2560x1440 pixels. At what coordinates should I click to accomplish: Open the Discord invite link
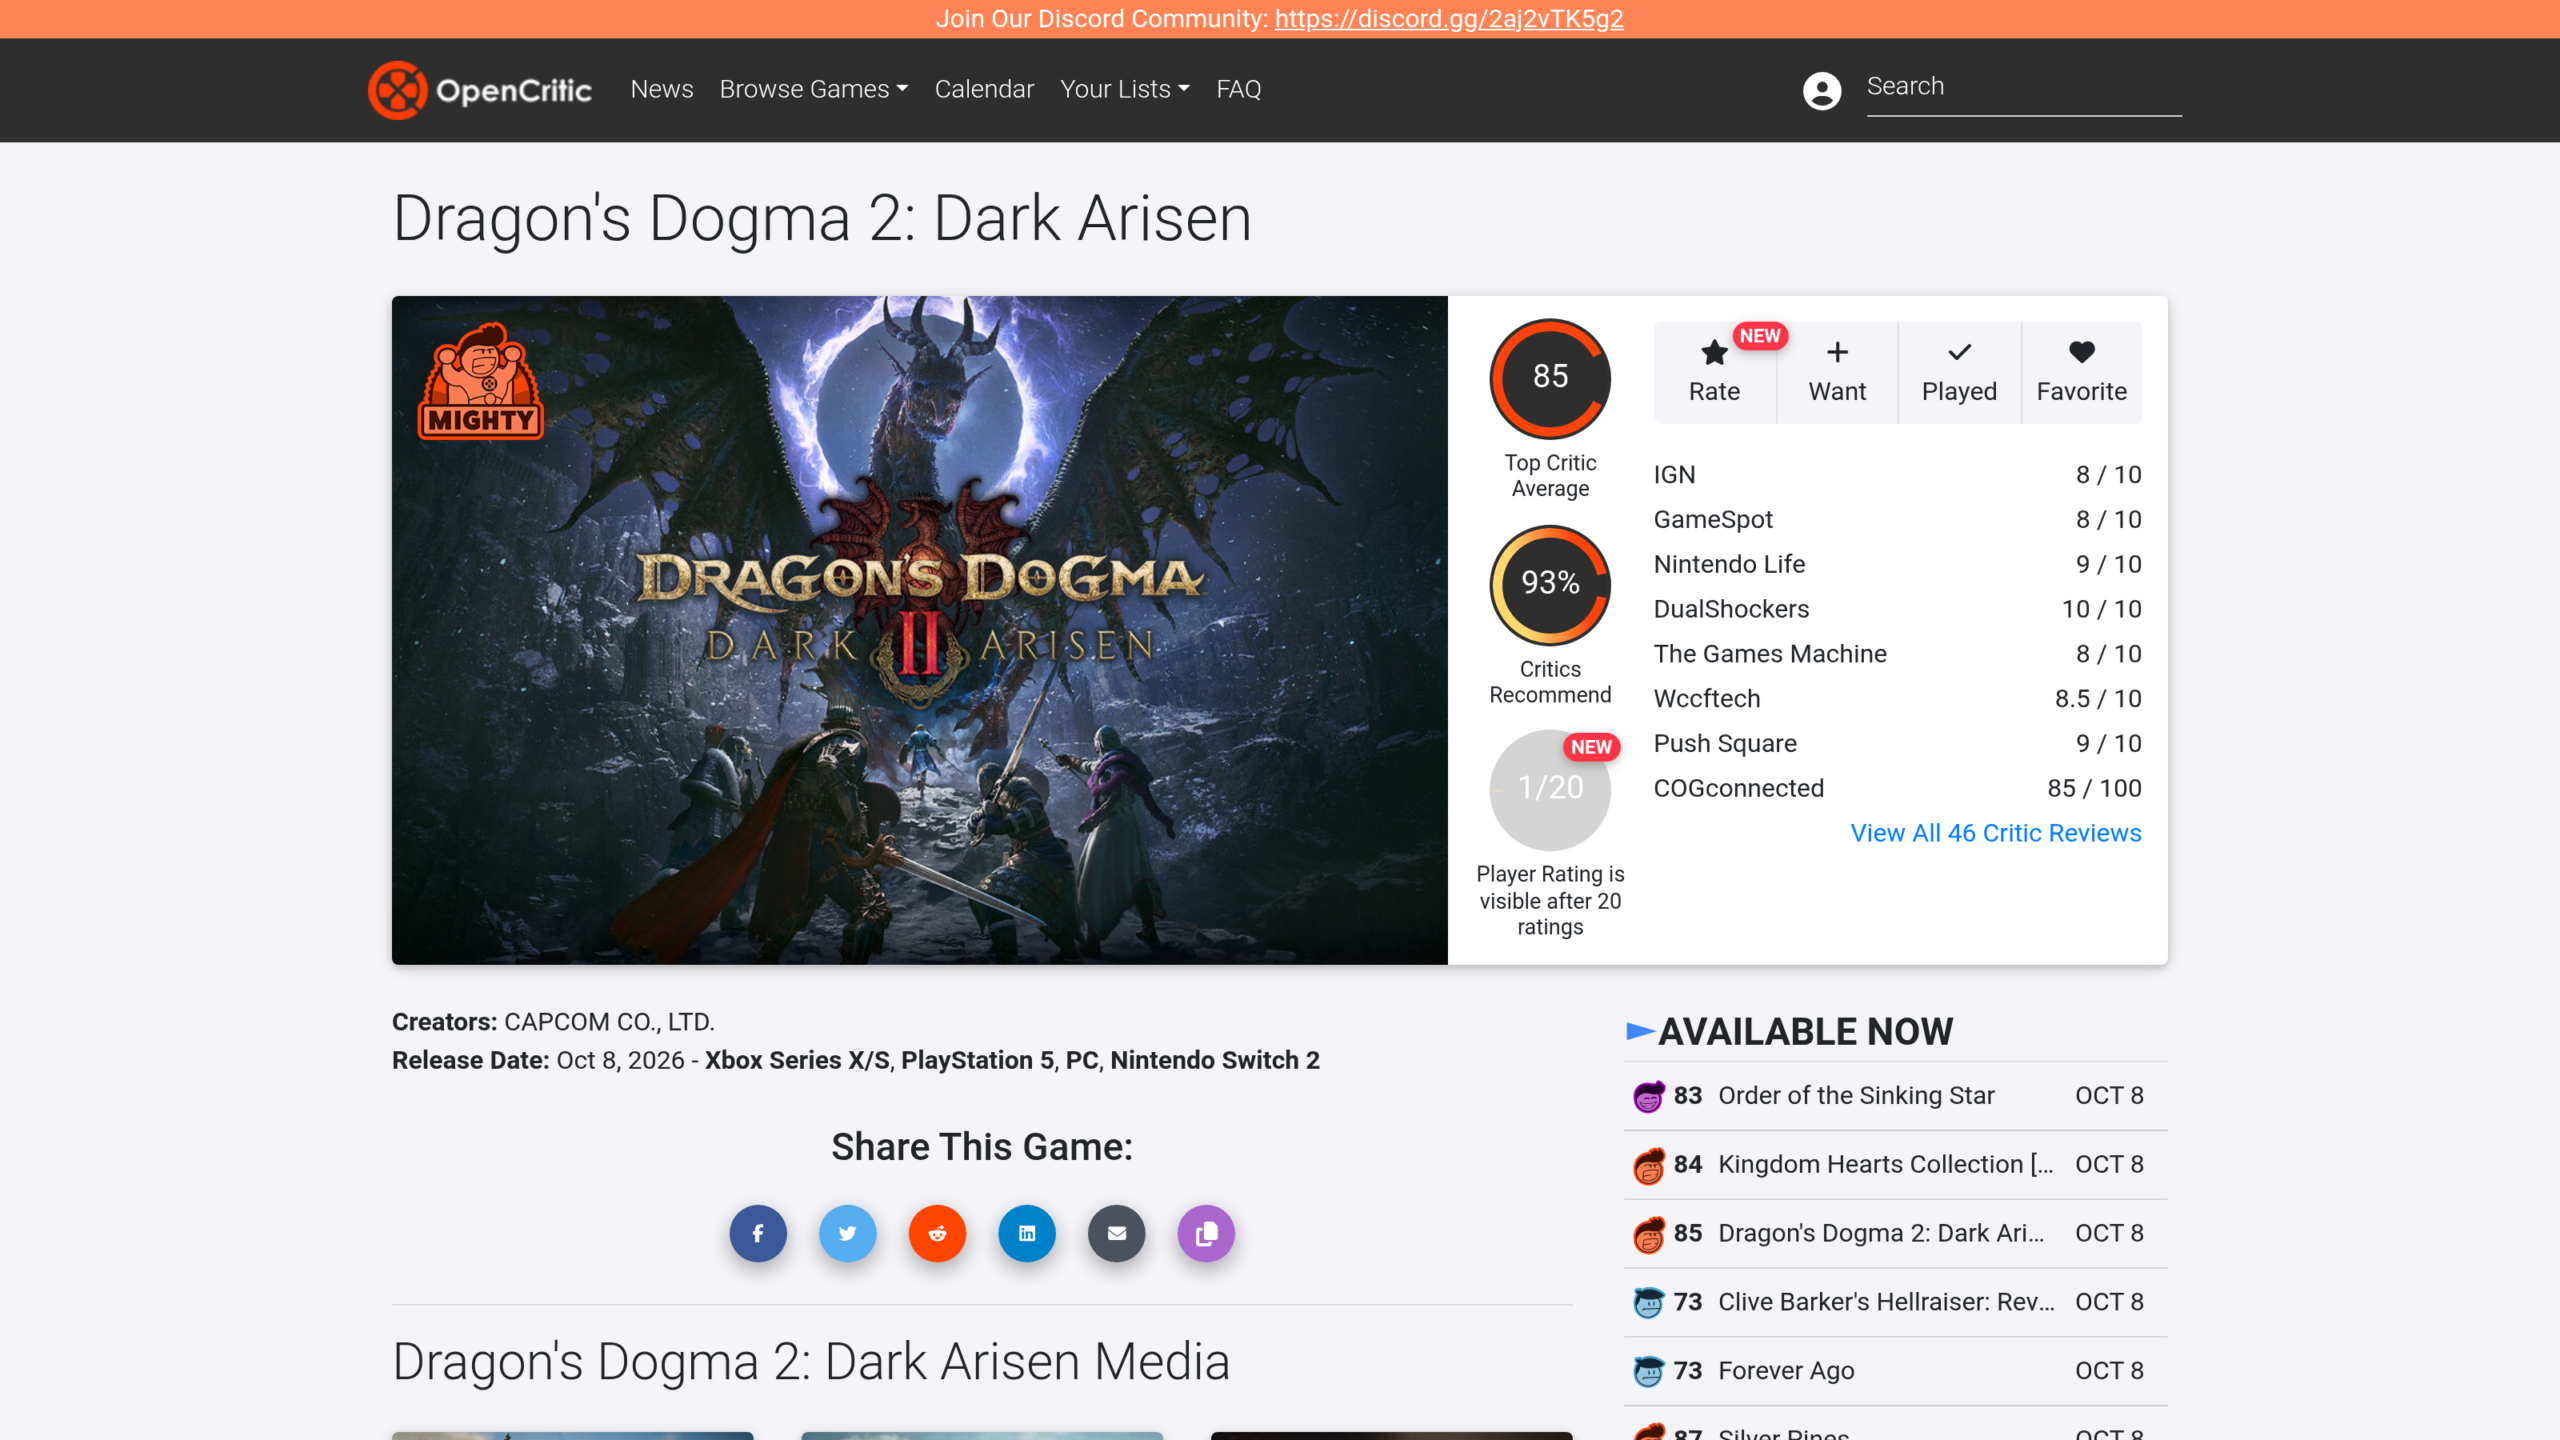(x=1449, y=19)
